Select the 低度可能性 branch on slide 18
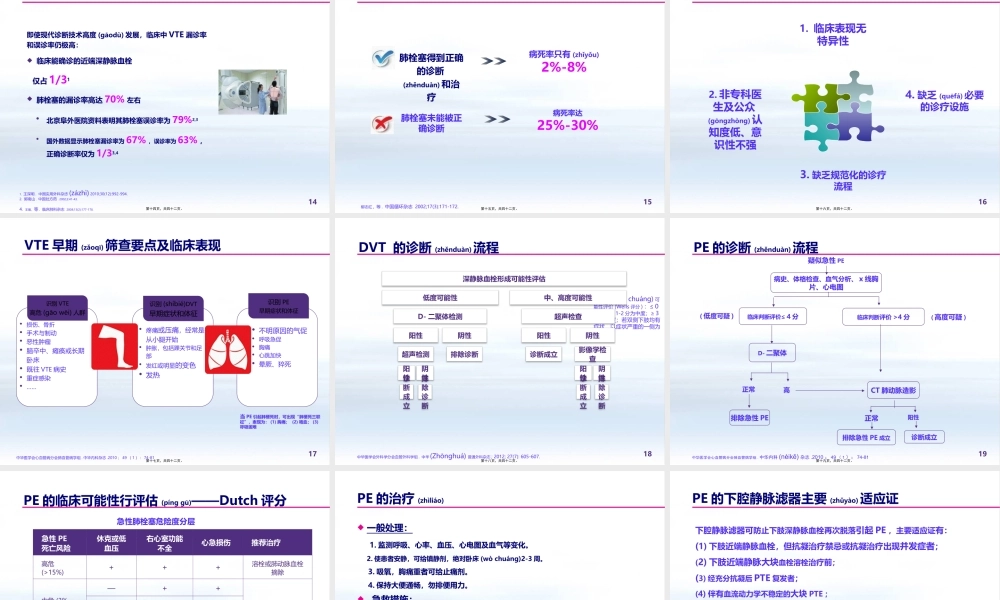Image resolution: width=1000 pixels, height=600 pixels. (440, 298)
